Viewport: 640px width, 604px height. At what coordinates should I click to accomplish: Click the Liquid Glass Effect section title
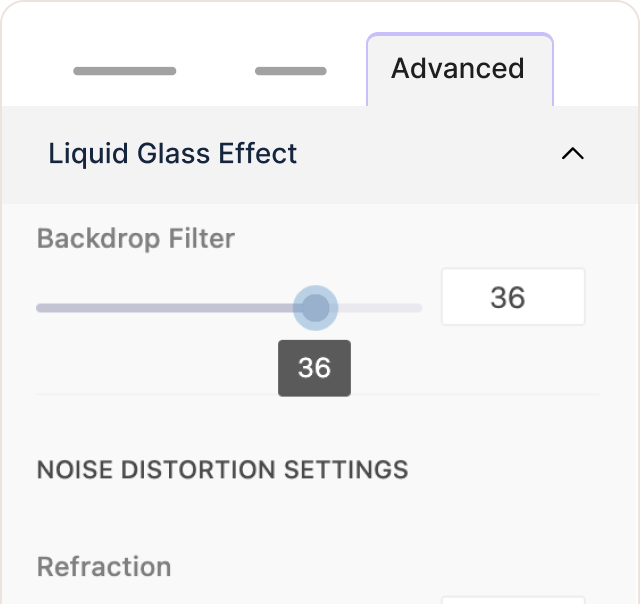point(172,154)
